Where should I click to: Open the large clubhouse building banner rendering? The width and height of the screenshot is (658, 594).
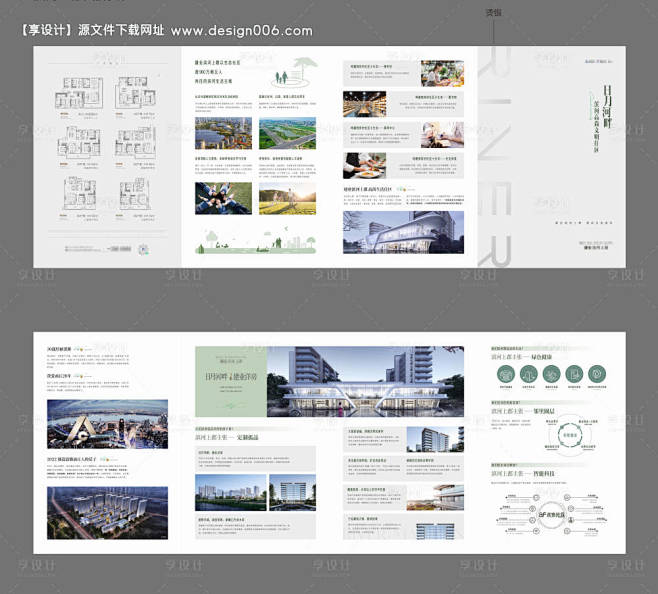[x=365, y=382]
